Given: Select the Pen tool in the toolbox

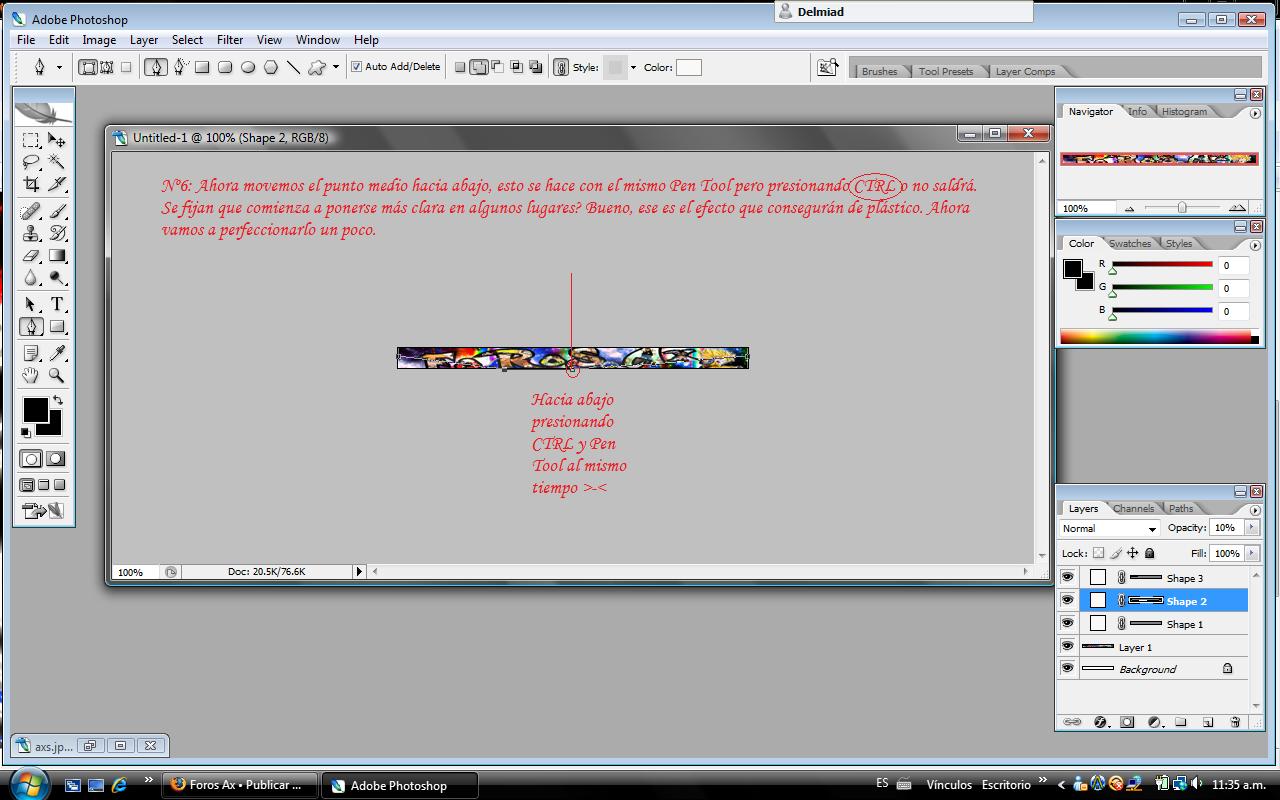Looking at the screenshot, I should [x=31, y=326].
